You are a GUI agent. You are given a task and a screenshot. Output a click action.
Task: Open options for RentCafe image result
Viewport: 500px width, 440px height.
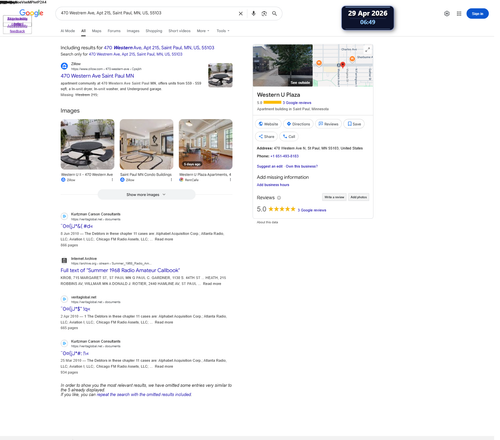230,180
